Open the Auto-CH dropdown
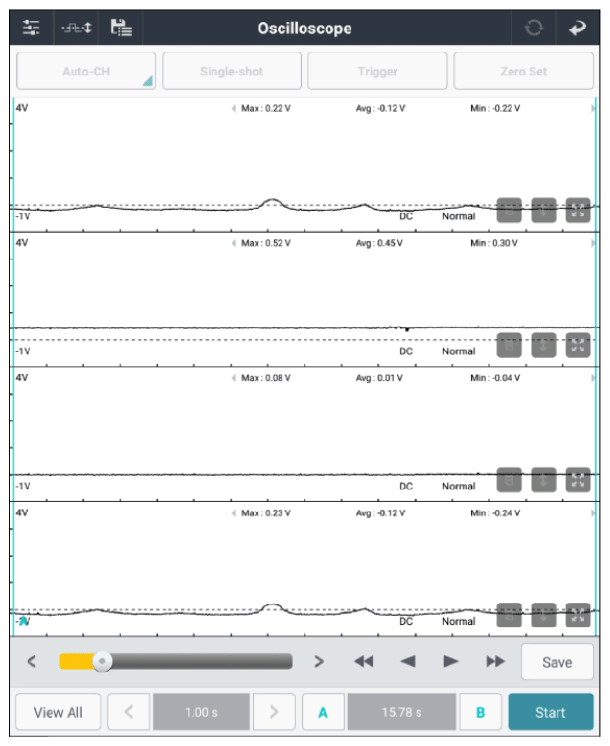The height and width of the screenshot is (746, 610). point(85,72)
